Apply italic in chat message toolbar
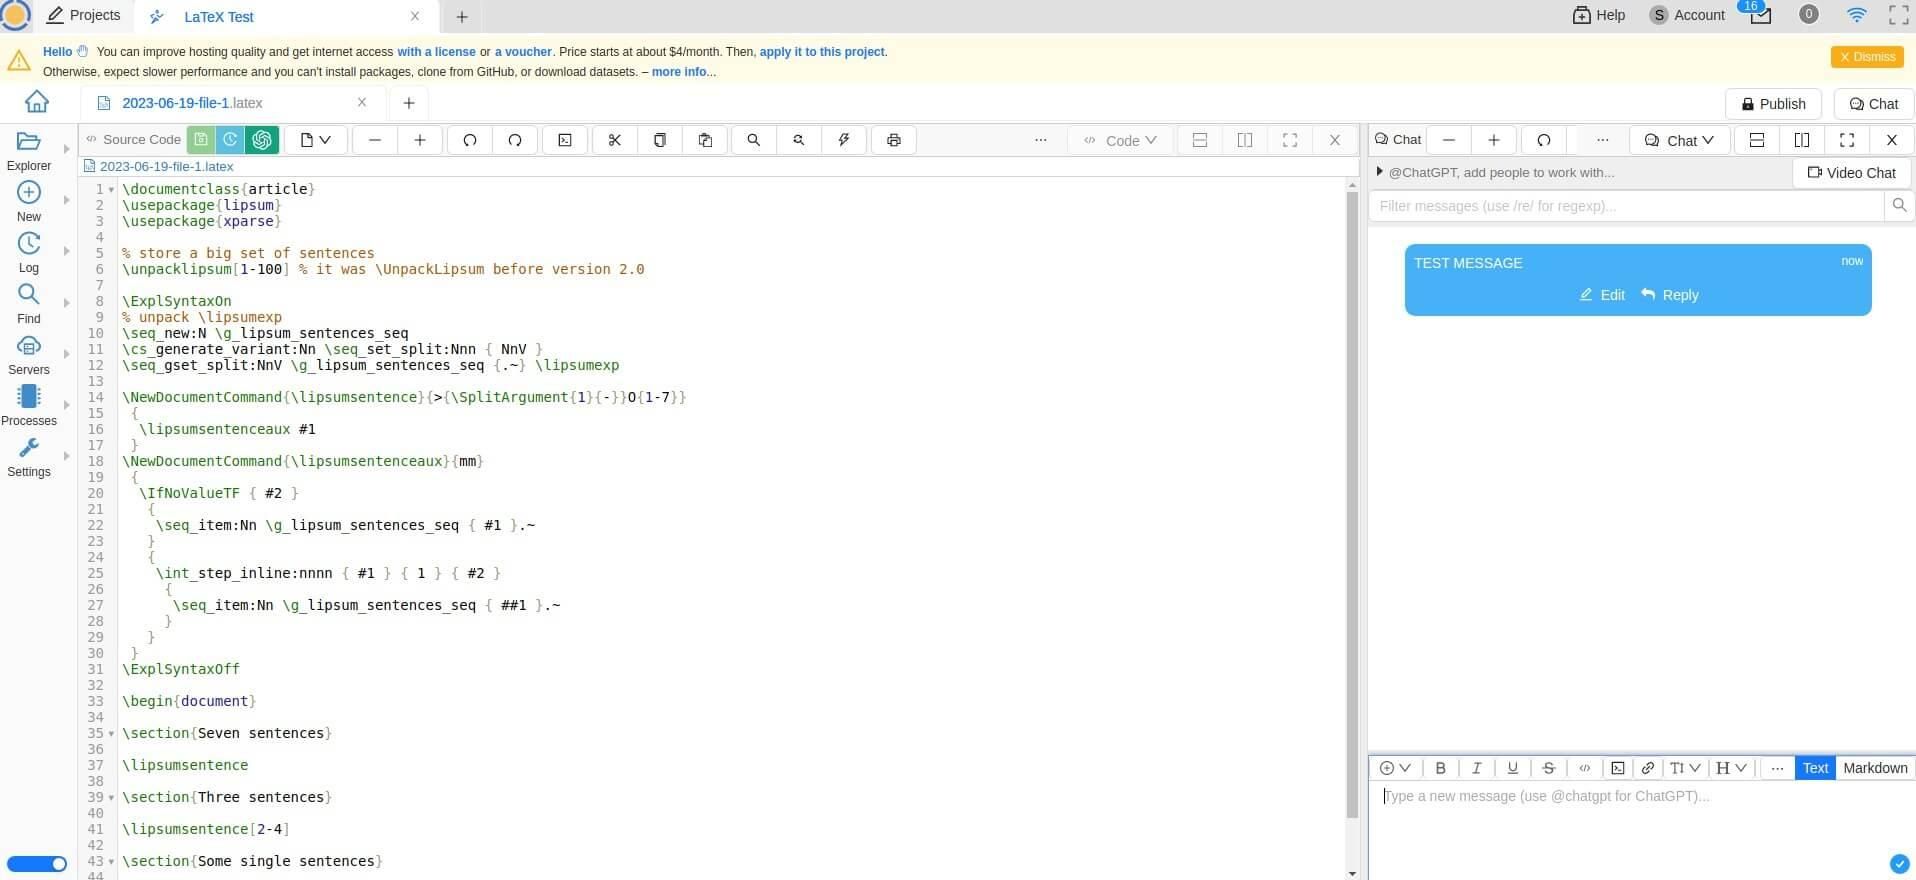1916x880 pixels. coord(1476,768)
